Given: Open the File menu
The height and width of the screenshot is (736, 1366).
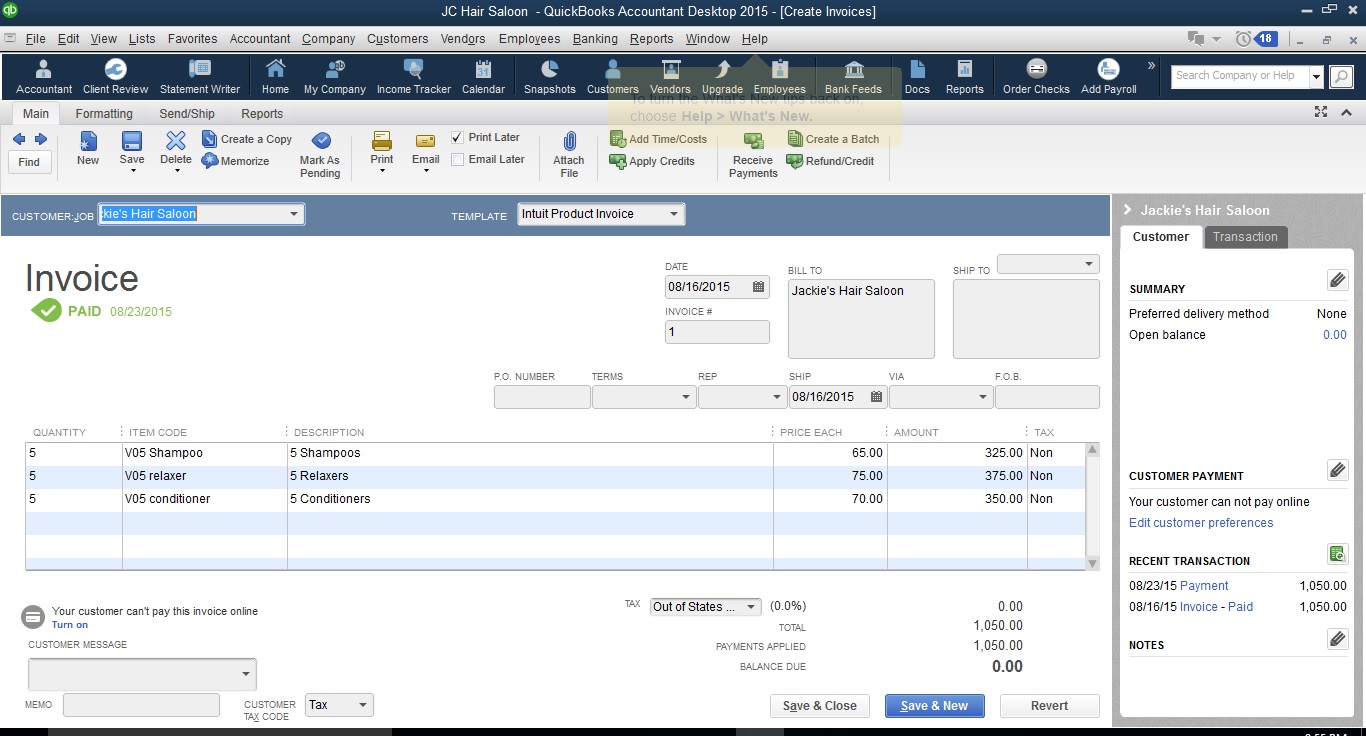Looking at the screenshot, I should (x=35, y=39).
